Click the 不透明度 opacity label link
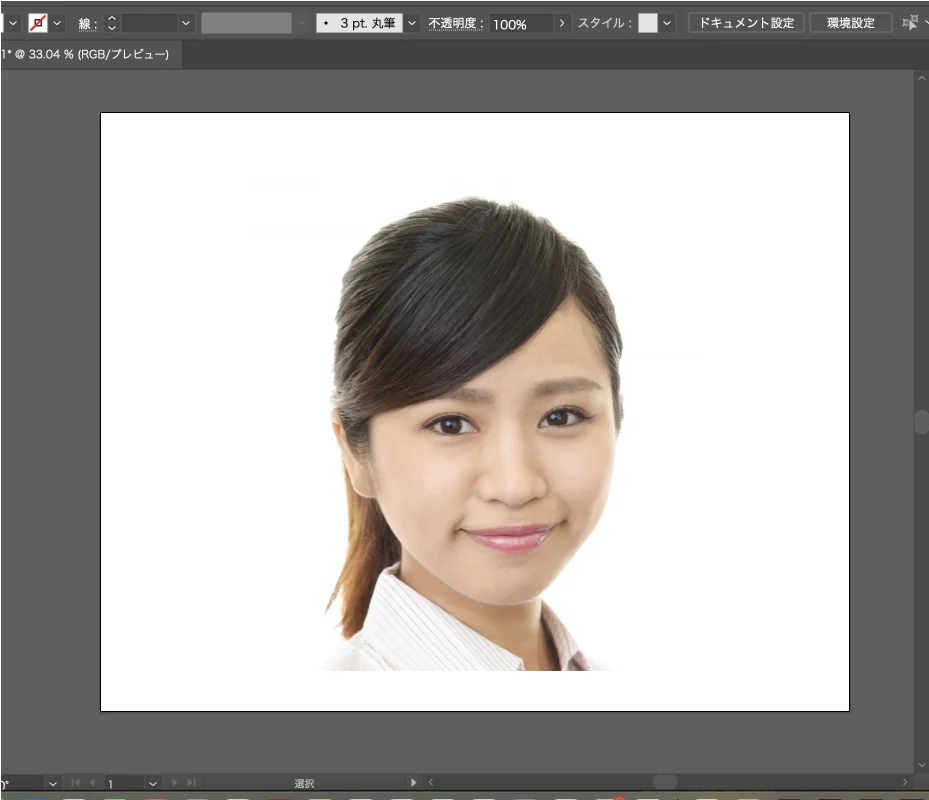This screenshot has height=800, width=929. coord(456,23)
